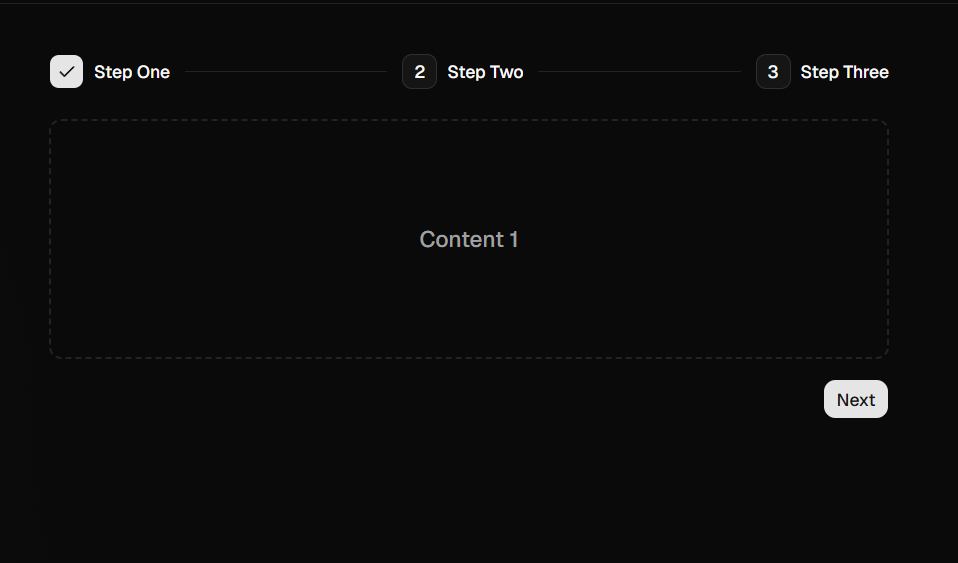The image size is (958, 563).
Task: Advance the wizard using Next
Action: coord(855,399)
